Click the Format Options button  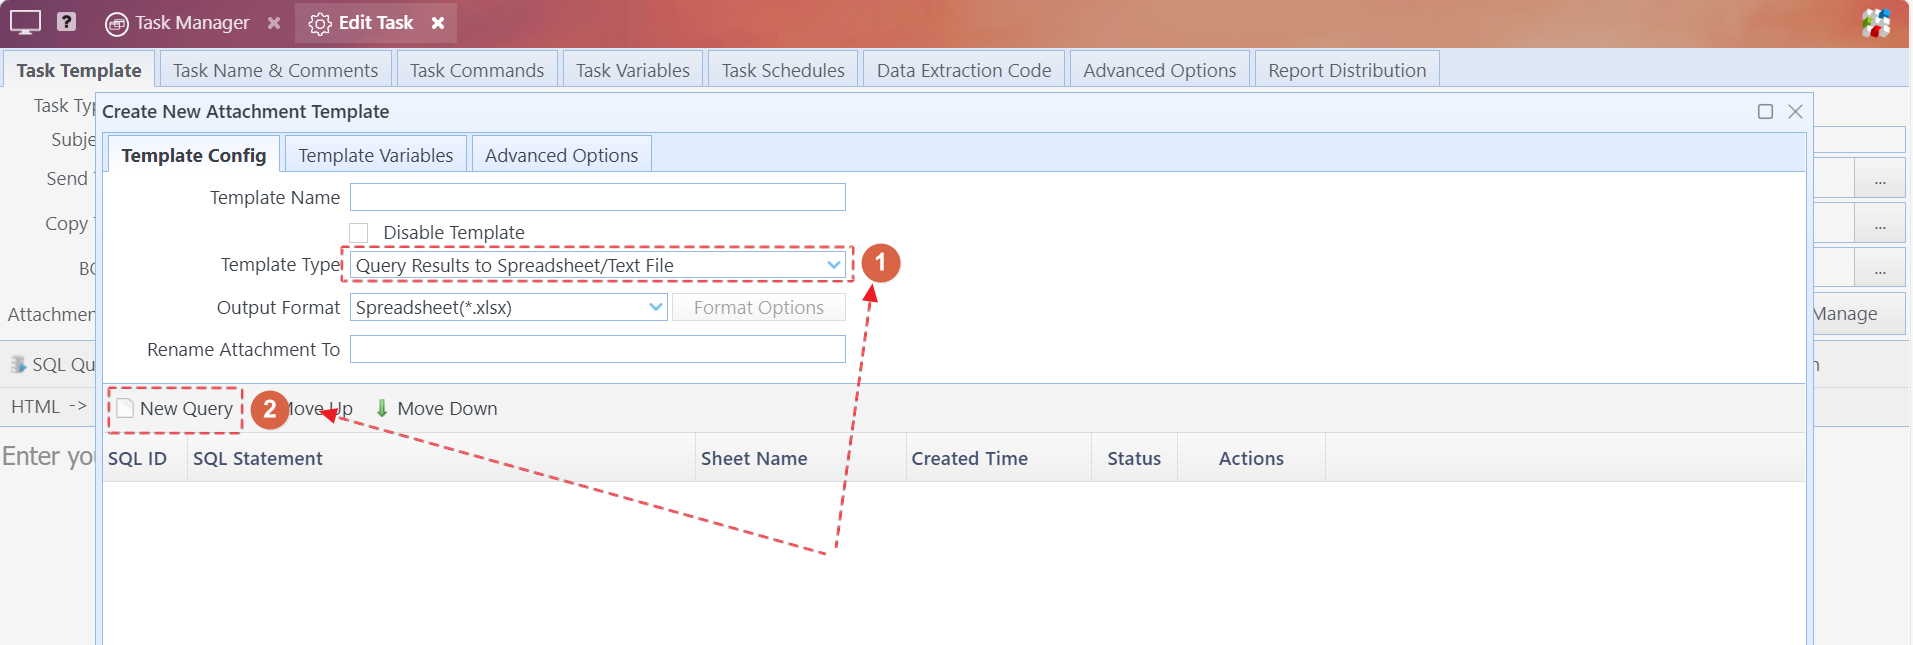point(759,307)
